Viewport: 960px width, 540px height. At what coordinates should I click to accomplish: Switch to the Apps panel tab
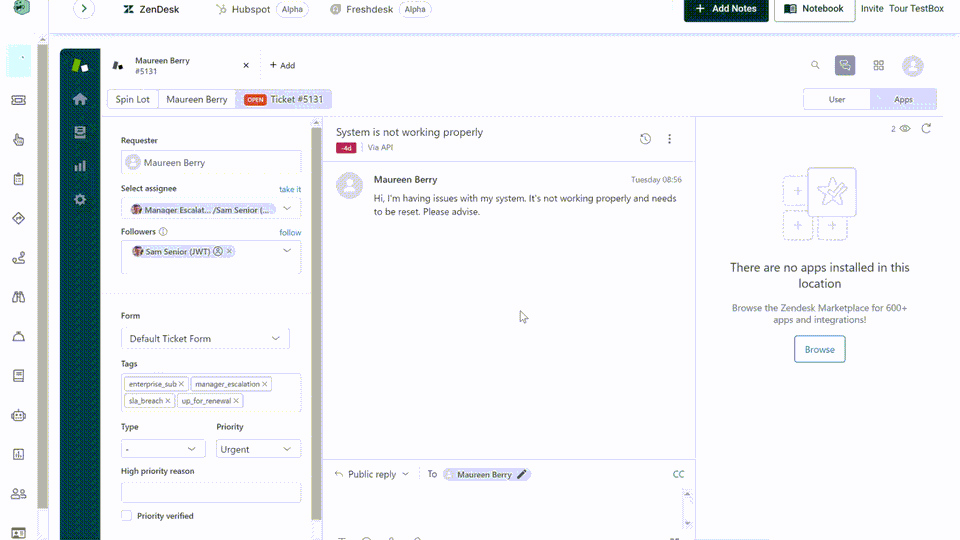pyautogui.click(x=903, y=99)
